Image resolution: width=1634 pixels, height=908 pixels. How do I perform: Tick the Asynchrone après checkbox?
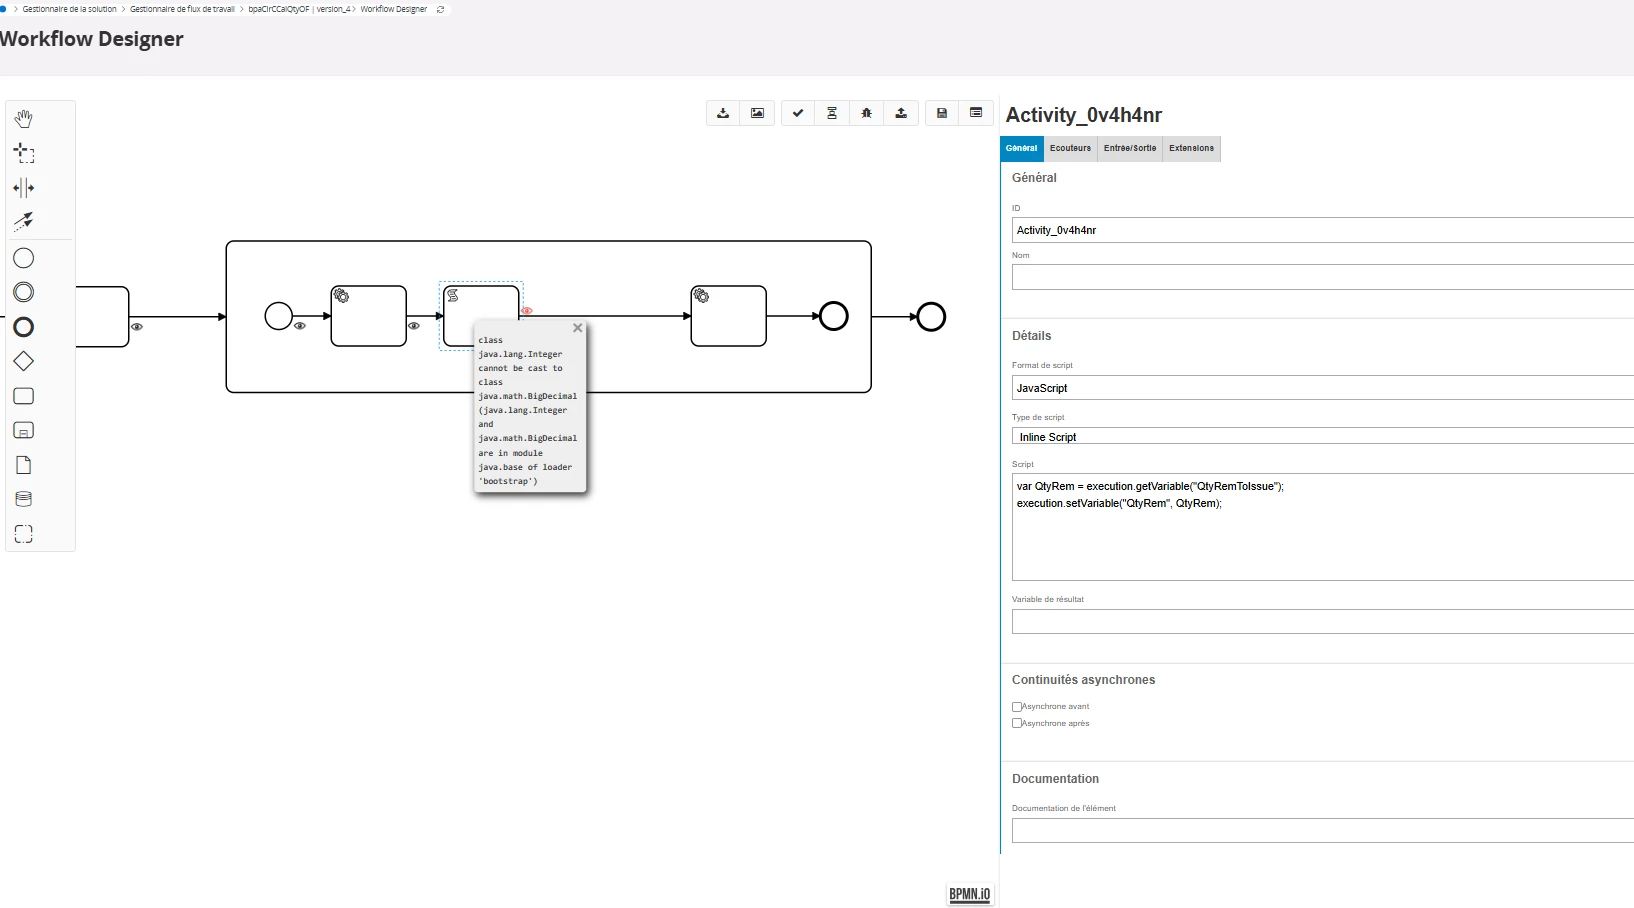pyautogui.click(x=1017, y=723)
